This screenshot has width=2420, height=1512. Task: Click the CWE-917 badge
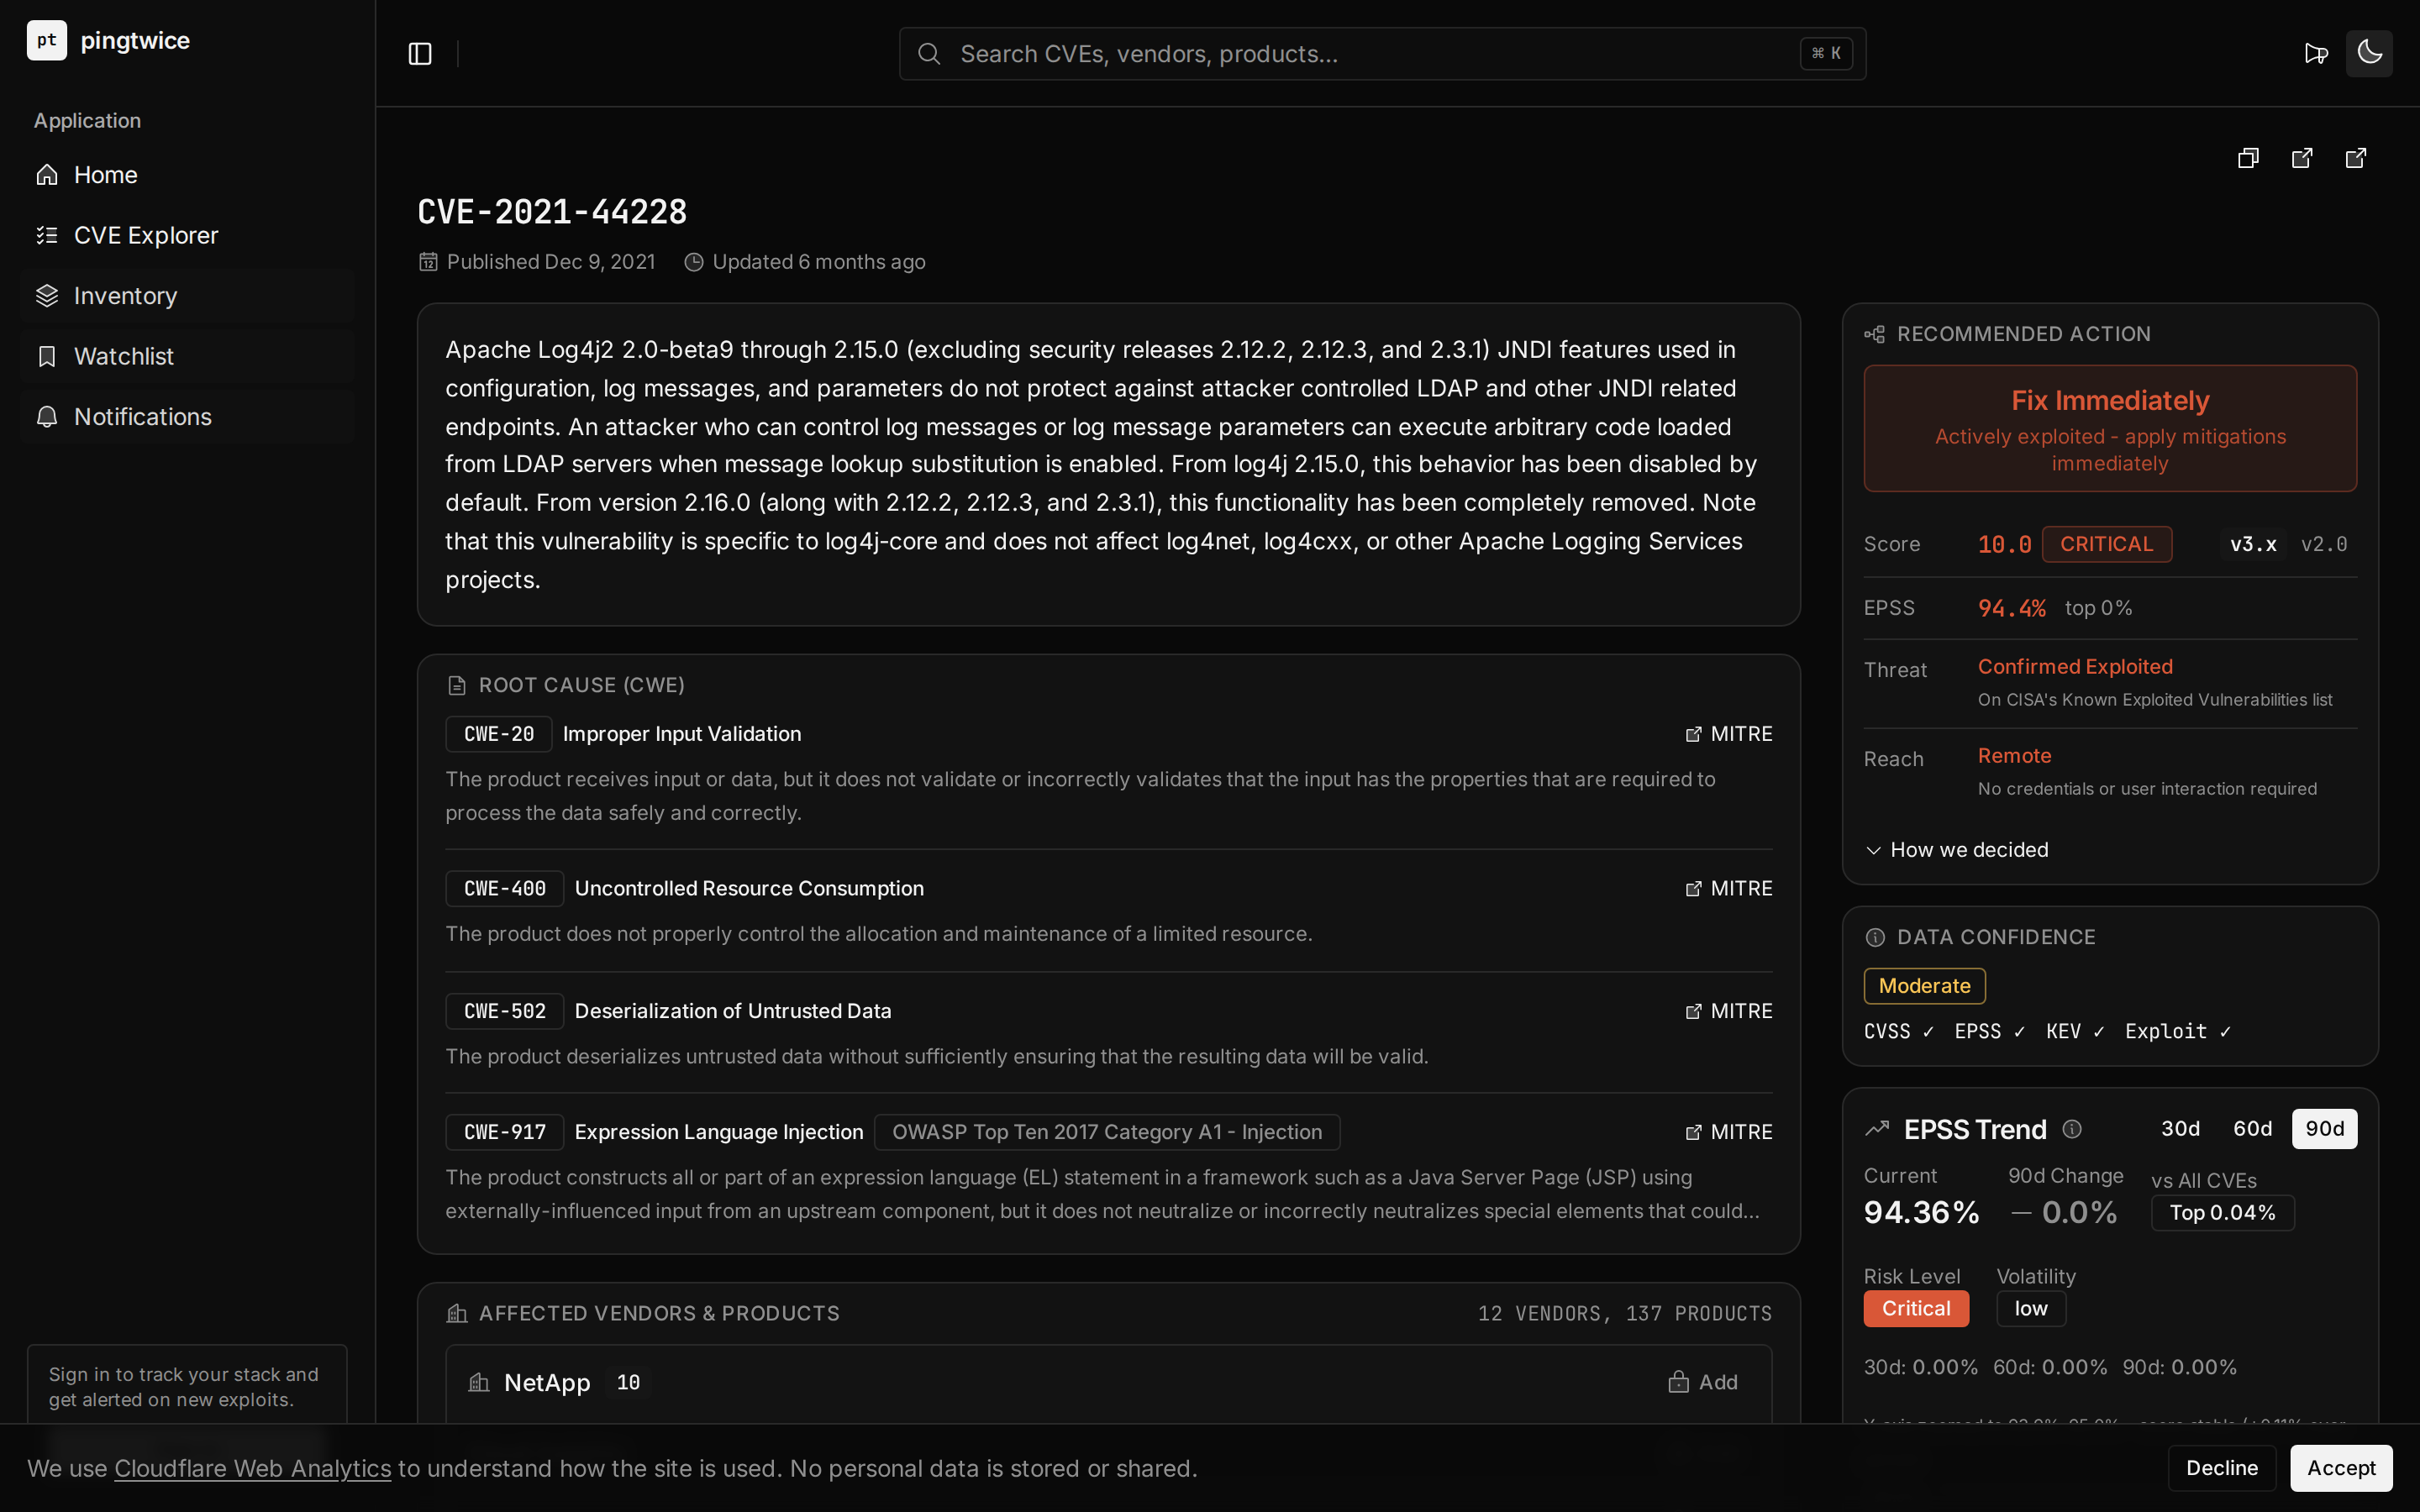(x=505, y=1132)
